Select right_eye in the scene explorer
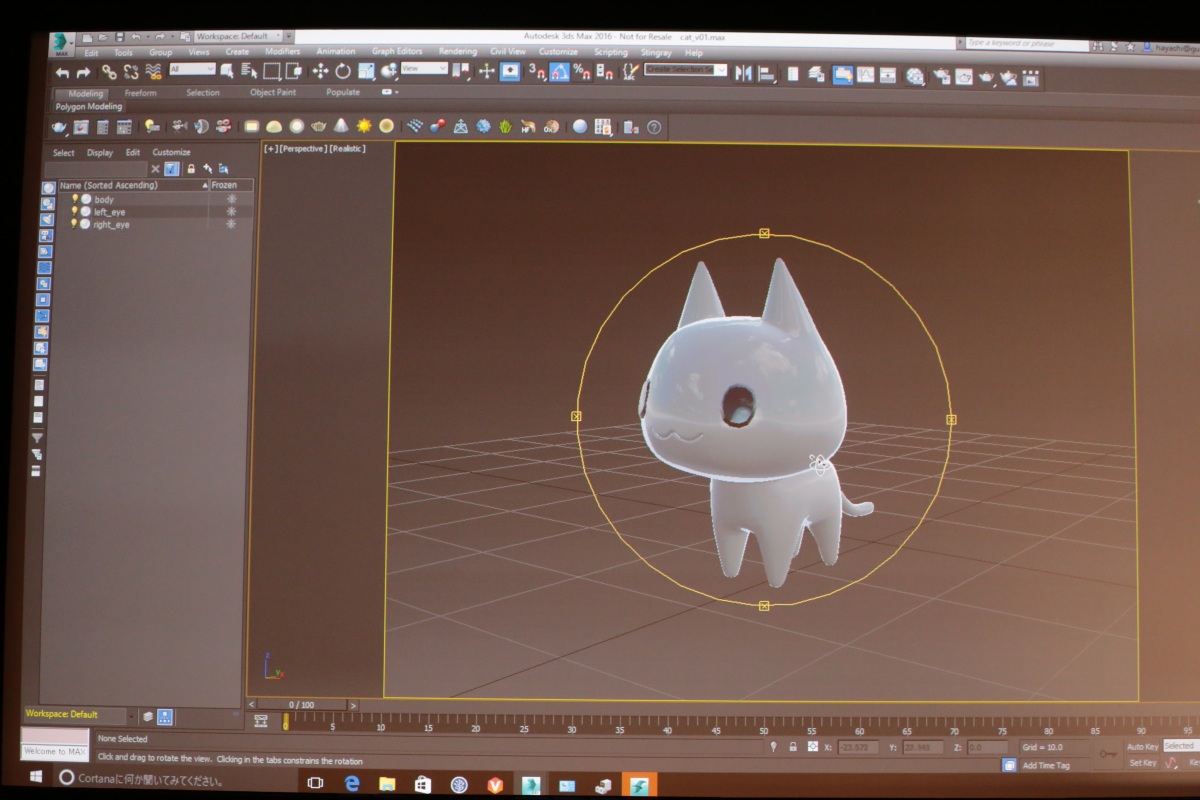Screen dimensions: 1200x800 click(x=111, y=225)
